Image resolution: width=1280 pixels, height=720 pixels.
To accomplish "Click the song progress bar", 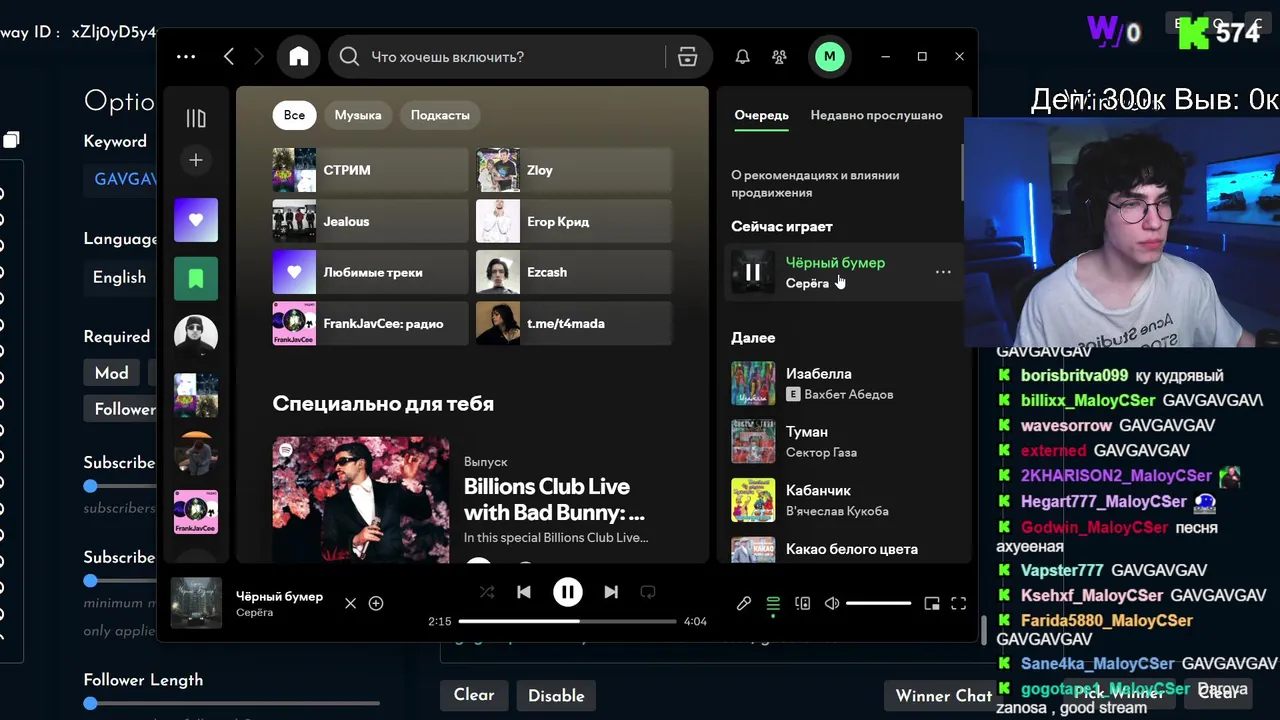I will pos(567,621).
